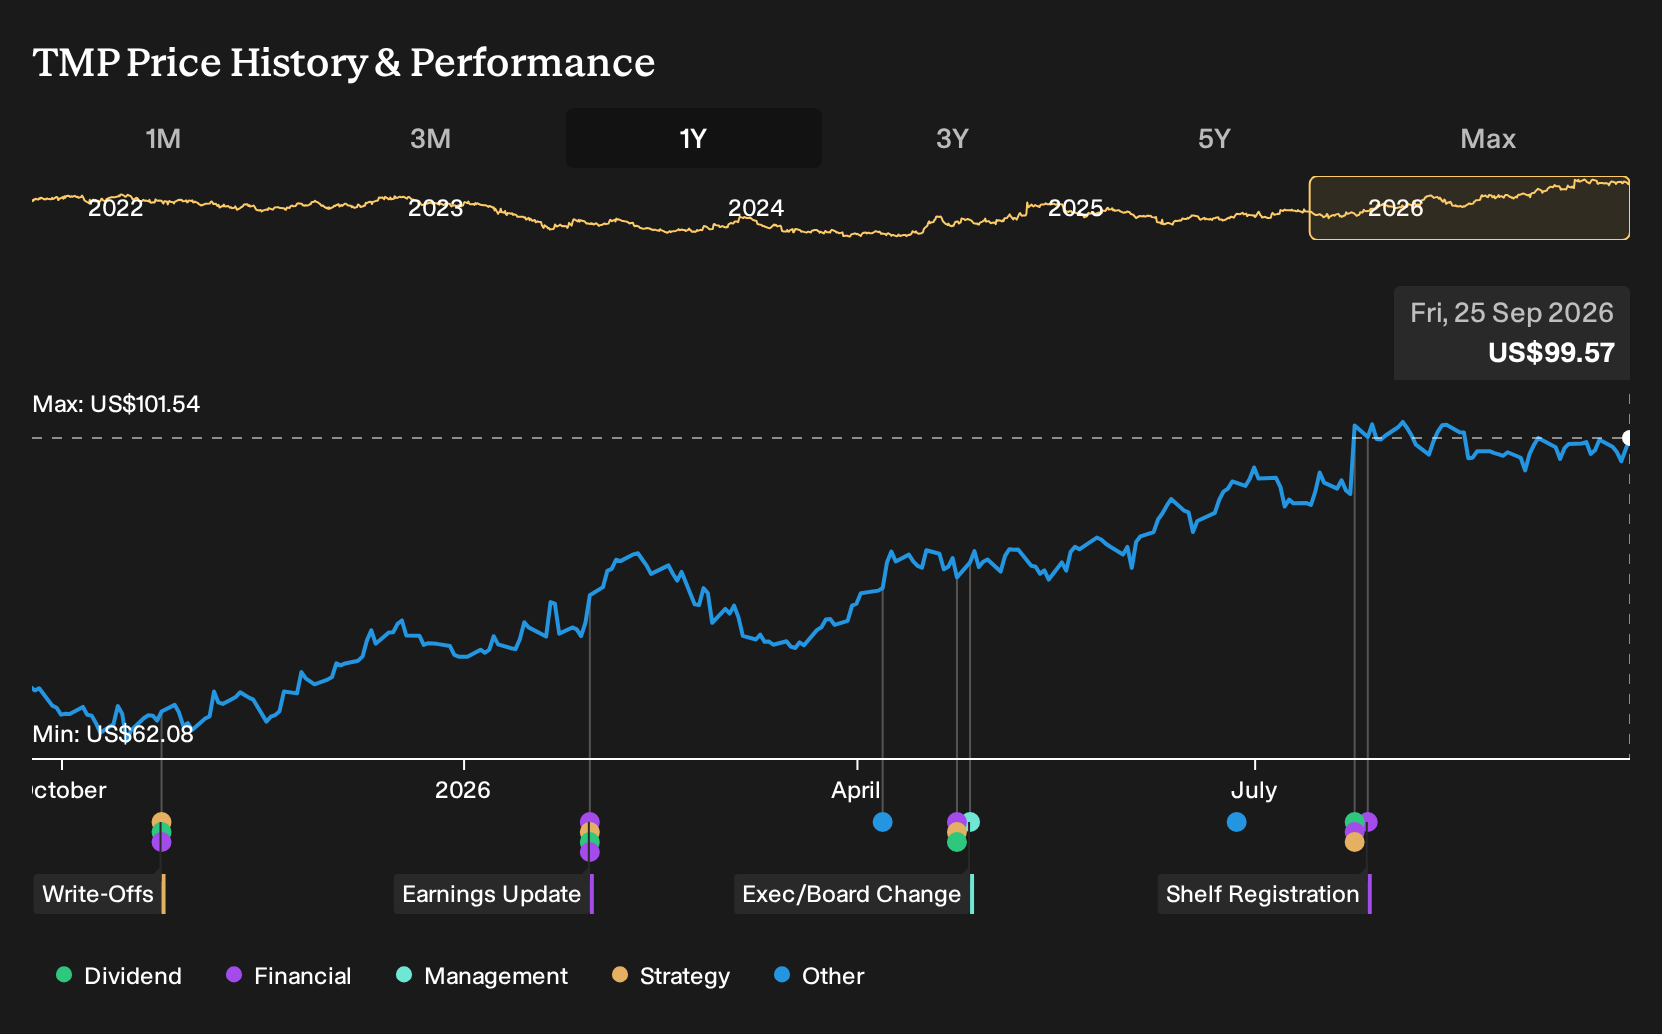Open the Write-Offs event label
Image resolution: width=1662 pixels, height=1034 pixels.
pos(99,894)
